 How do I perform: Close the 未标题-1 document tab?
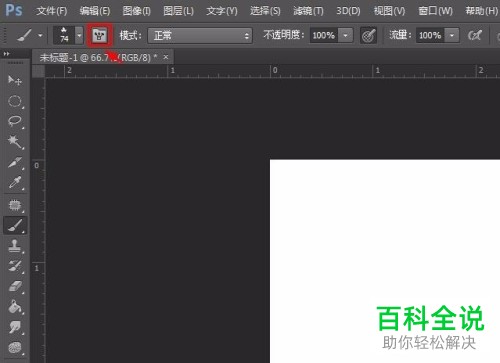coord(166,57)
